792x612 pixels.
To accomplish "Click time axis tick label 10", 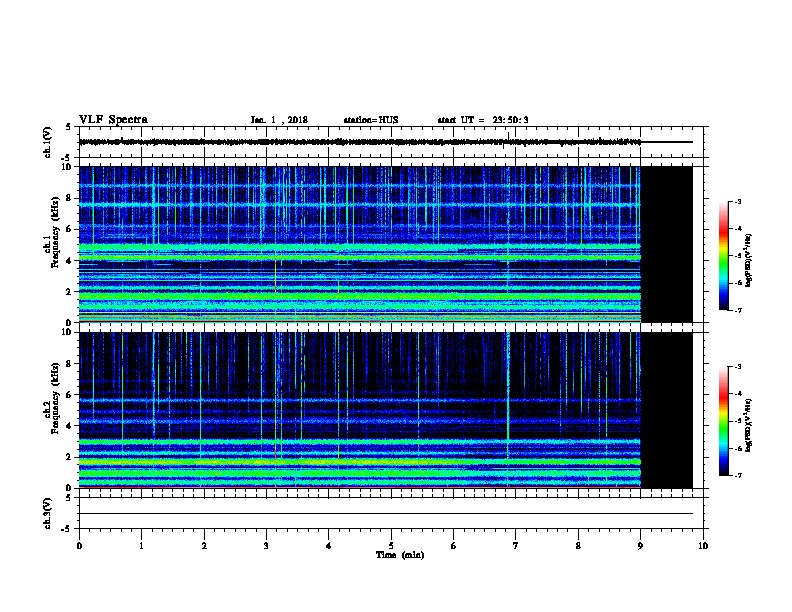I will (703, 545).
